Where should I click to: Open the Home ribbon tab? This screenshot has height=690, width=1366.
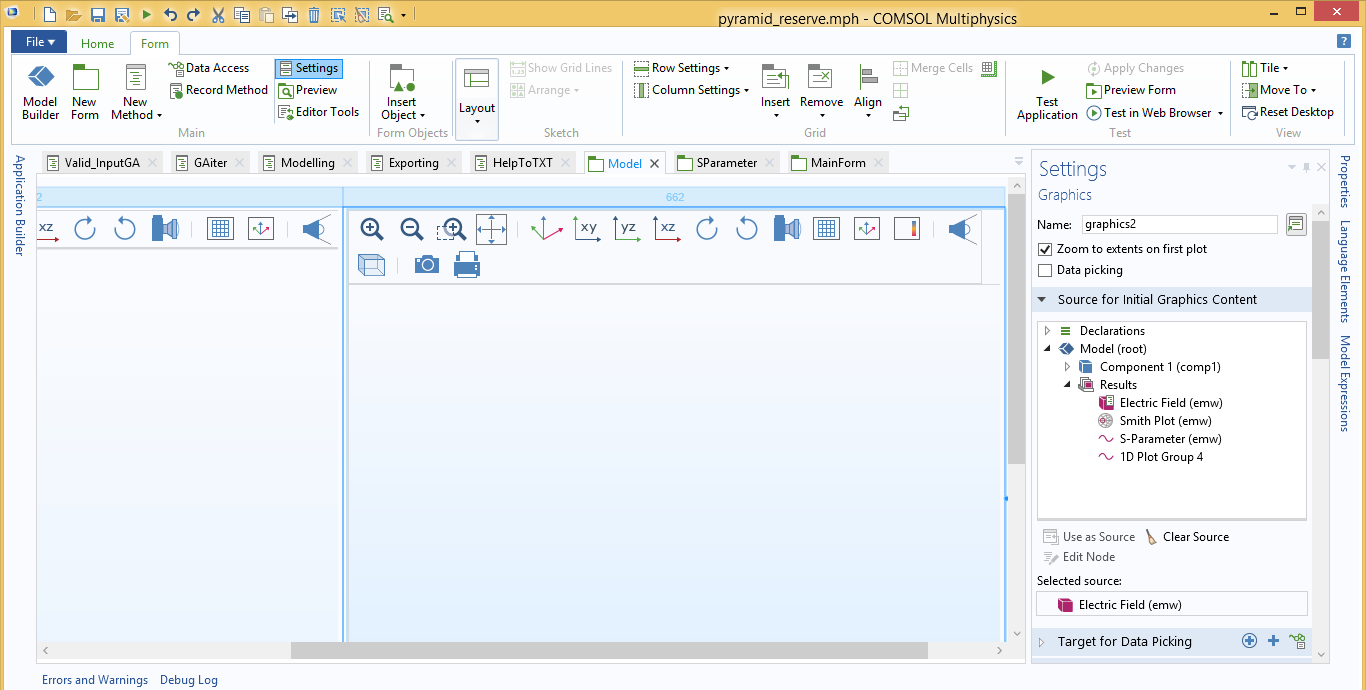97,43
